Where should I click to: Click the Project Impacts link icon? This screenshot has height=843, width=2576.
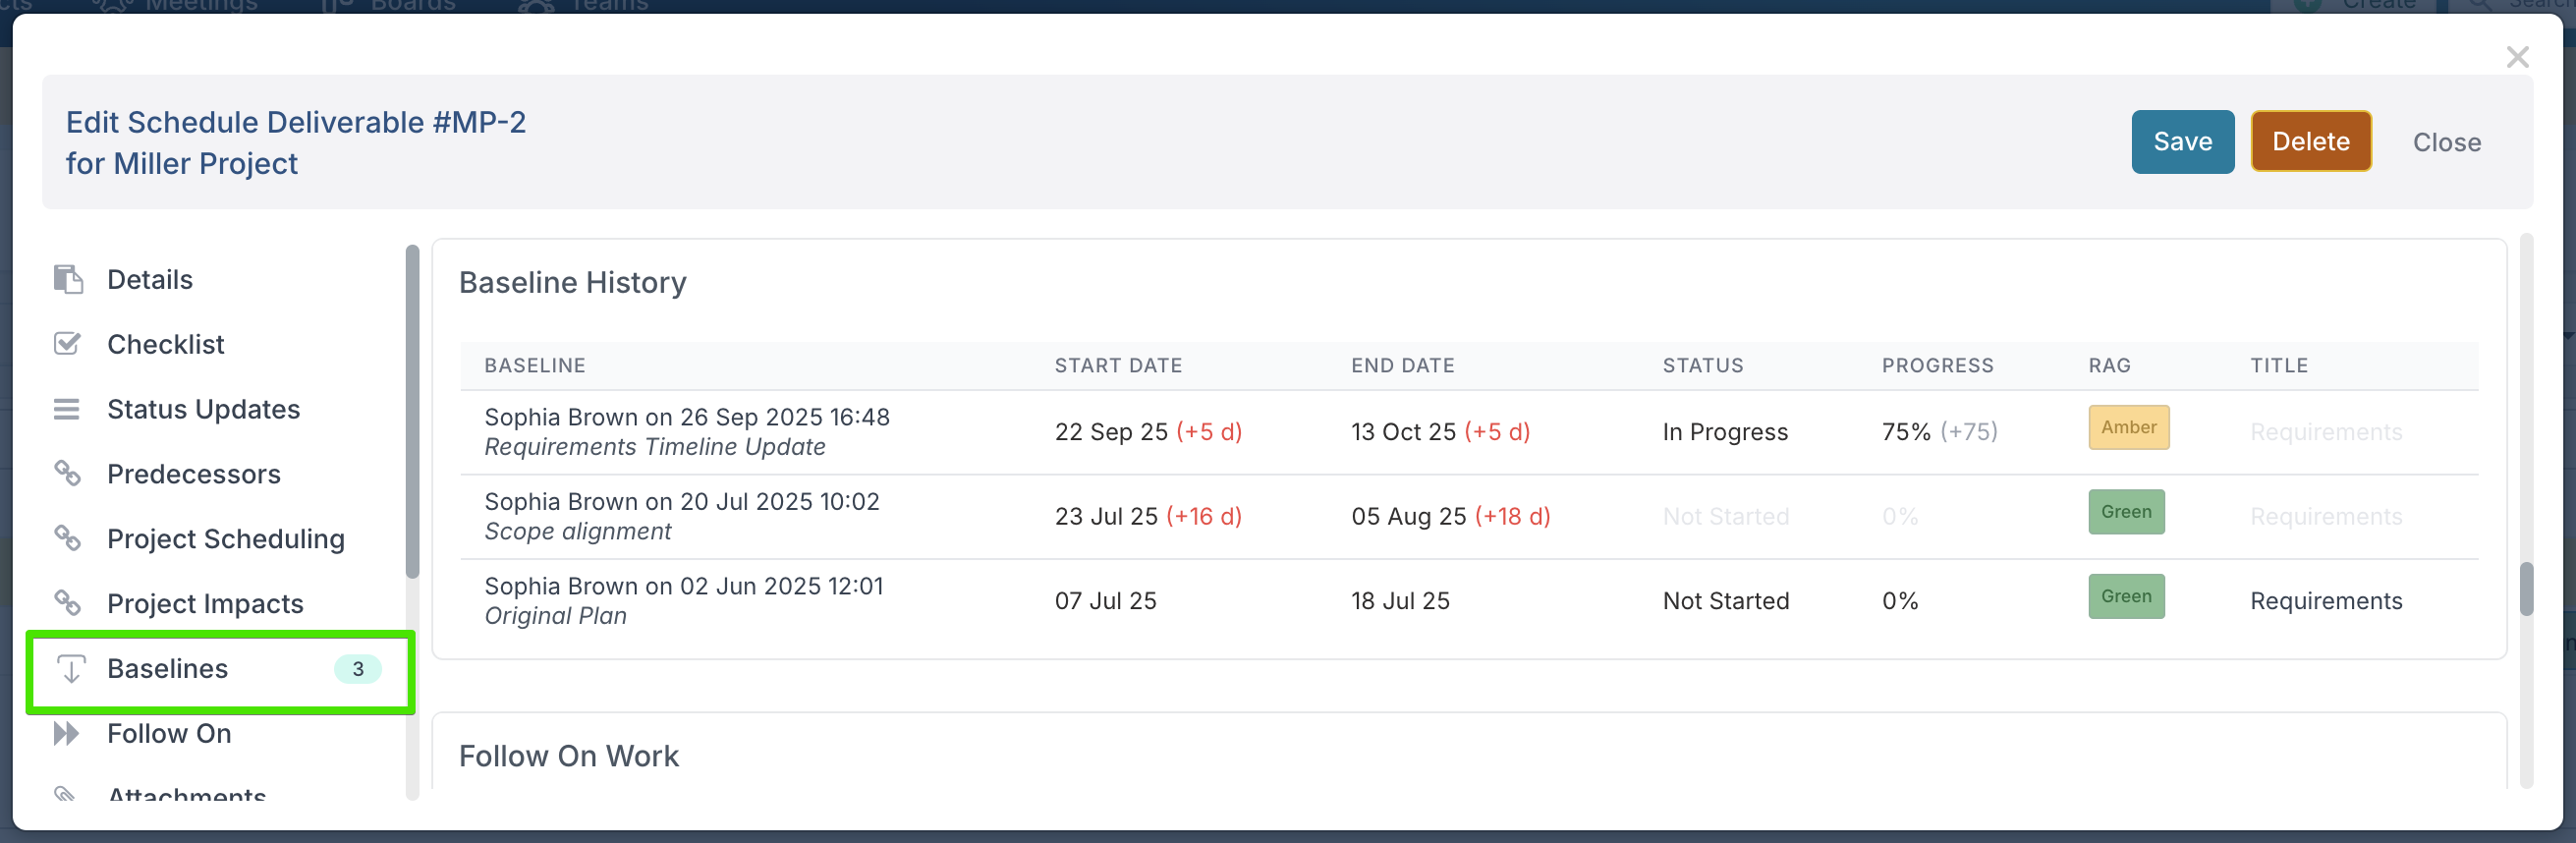[x=67, y=603]
